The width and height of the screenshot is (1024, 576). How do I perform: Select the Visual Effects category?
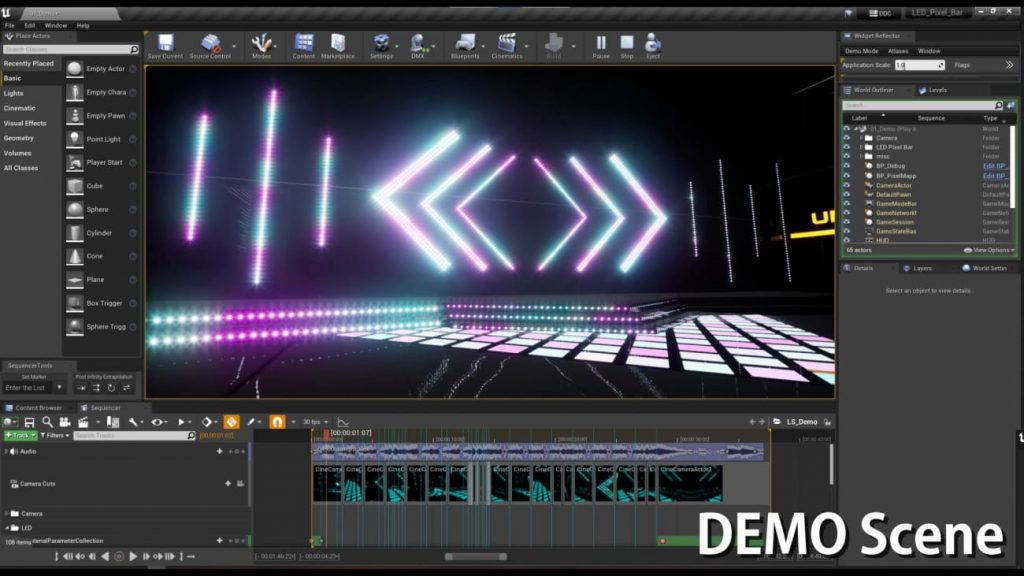(25, 123)
